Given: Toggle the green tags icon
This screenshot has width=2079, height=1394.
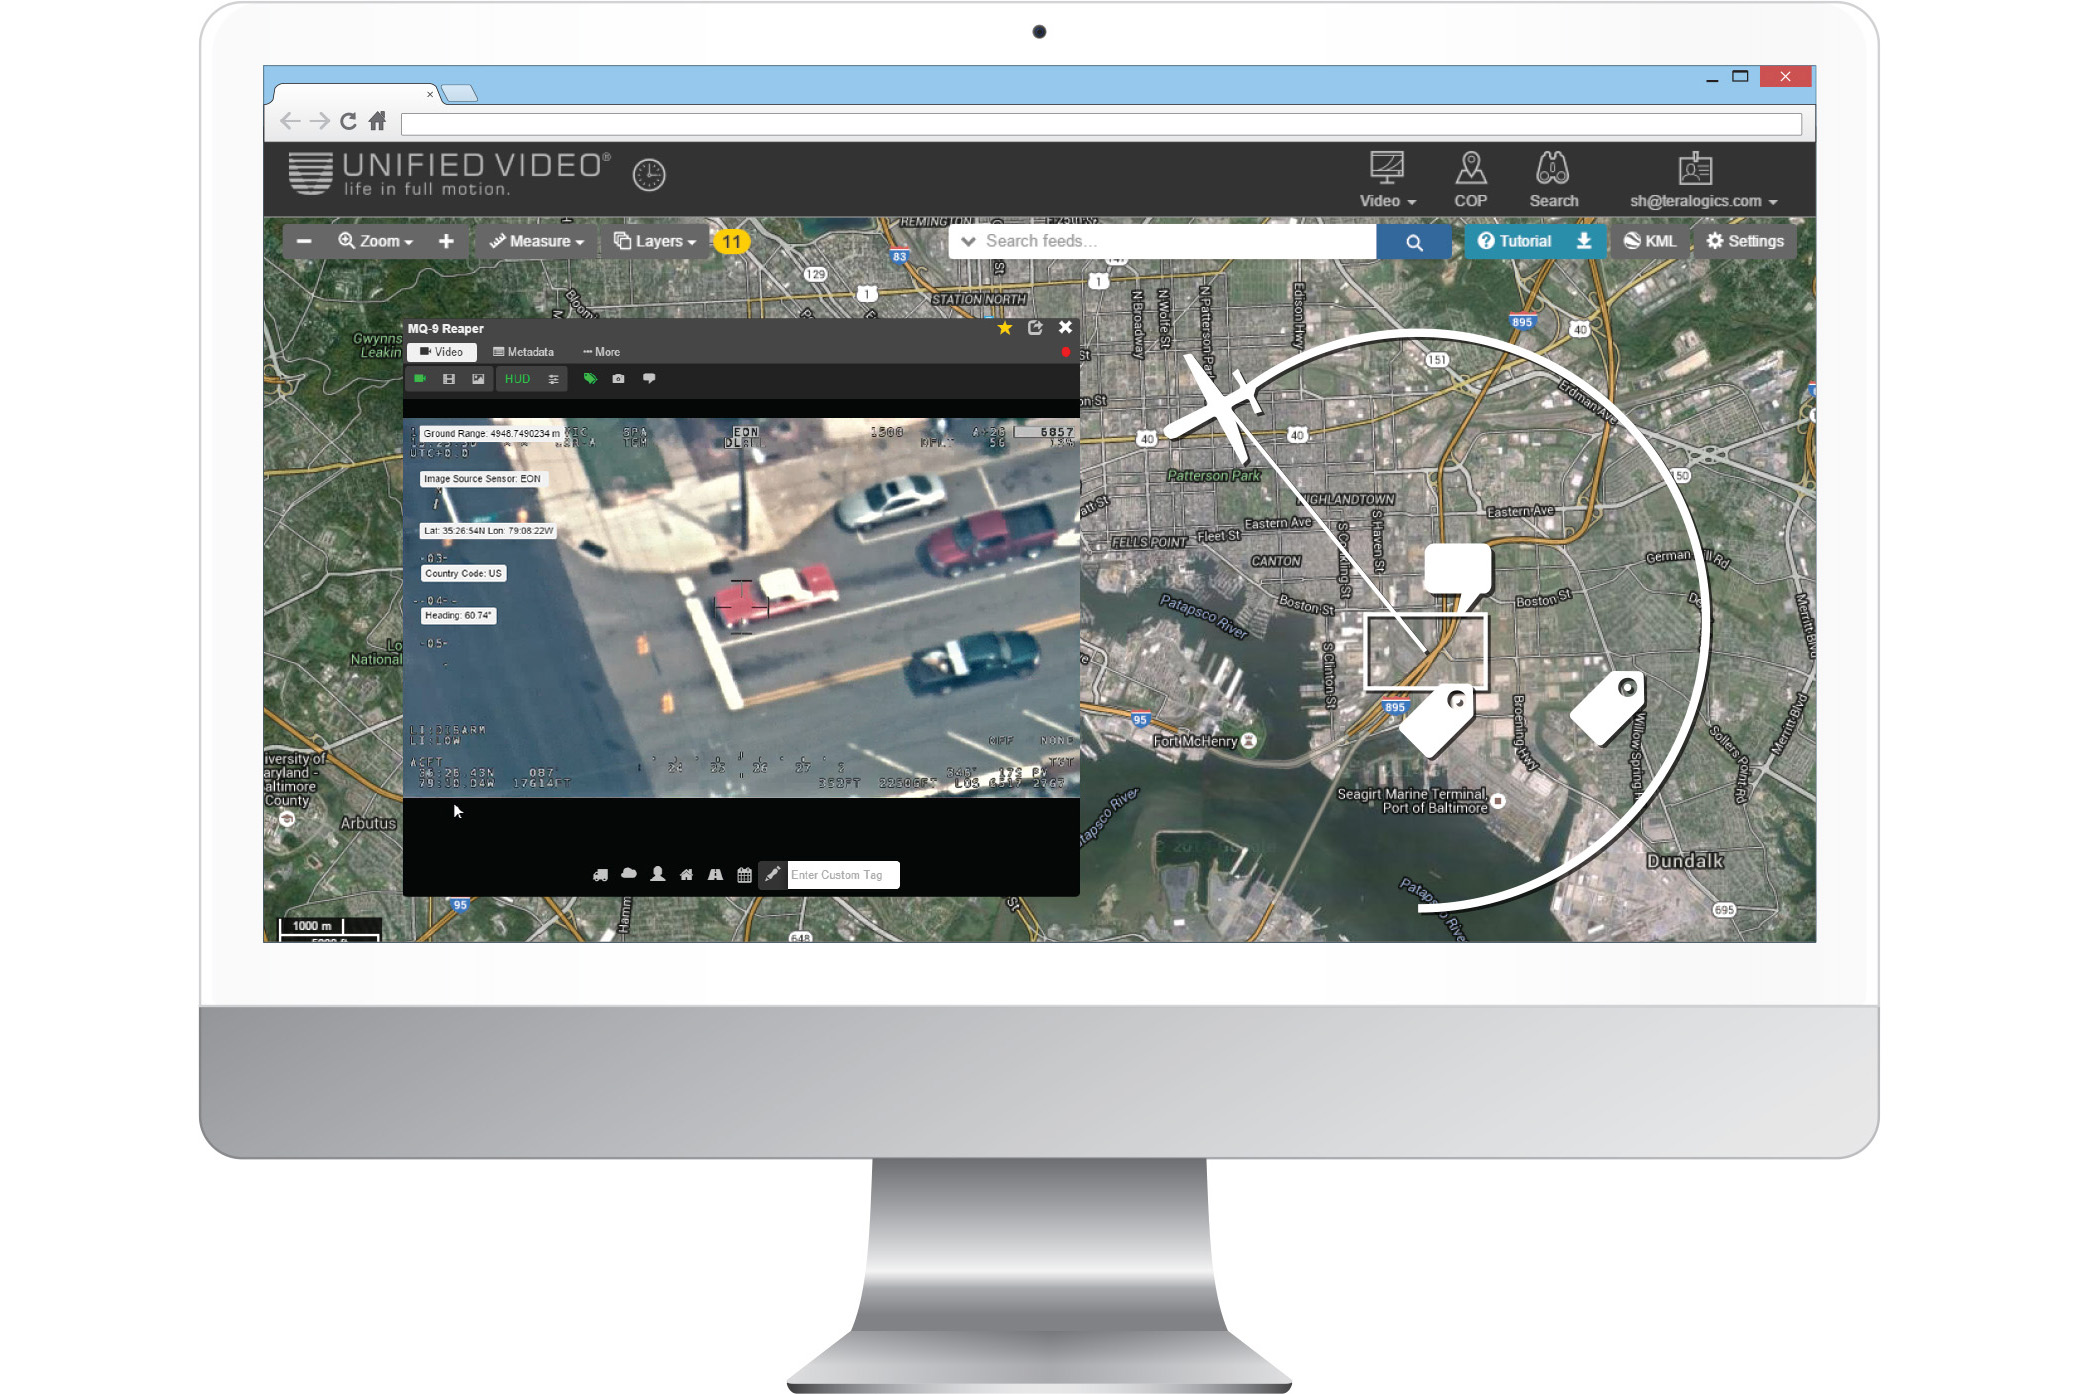Looking at the screenshot, I should click(590, 379).
